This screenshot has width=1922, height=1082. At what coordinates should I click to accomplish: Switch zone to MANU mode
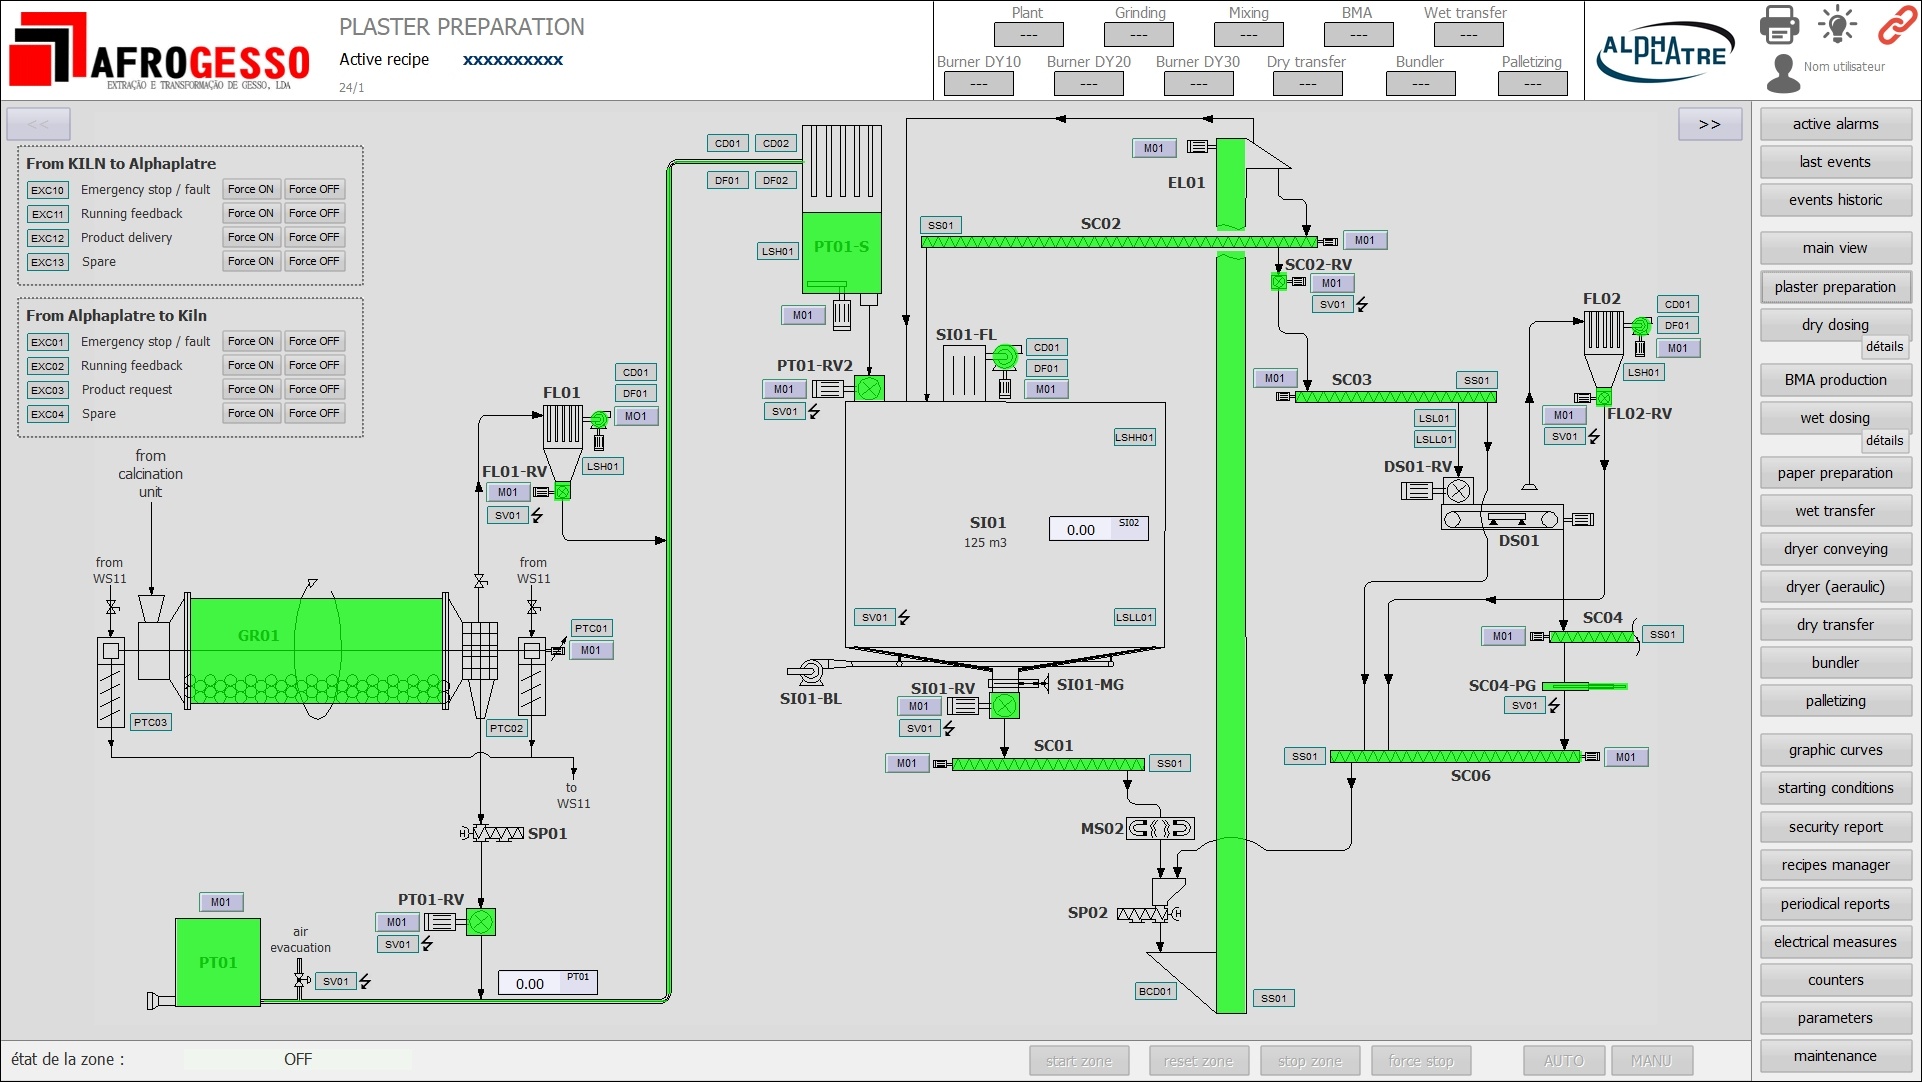pos(1652,1061)
